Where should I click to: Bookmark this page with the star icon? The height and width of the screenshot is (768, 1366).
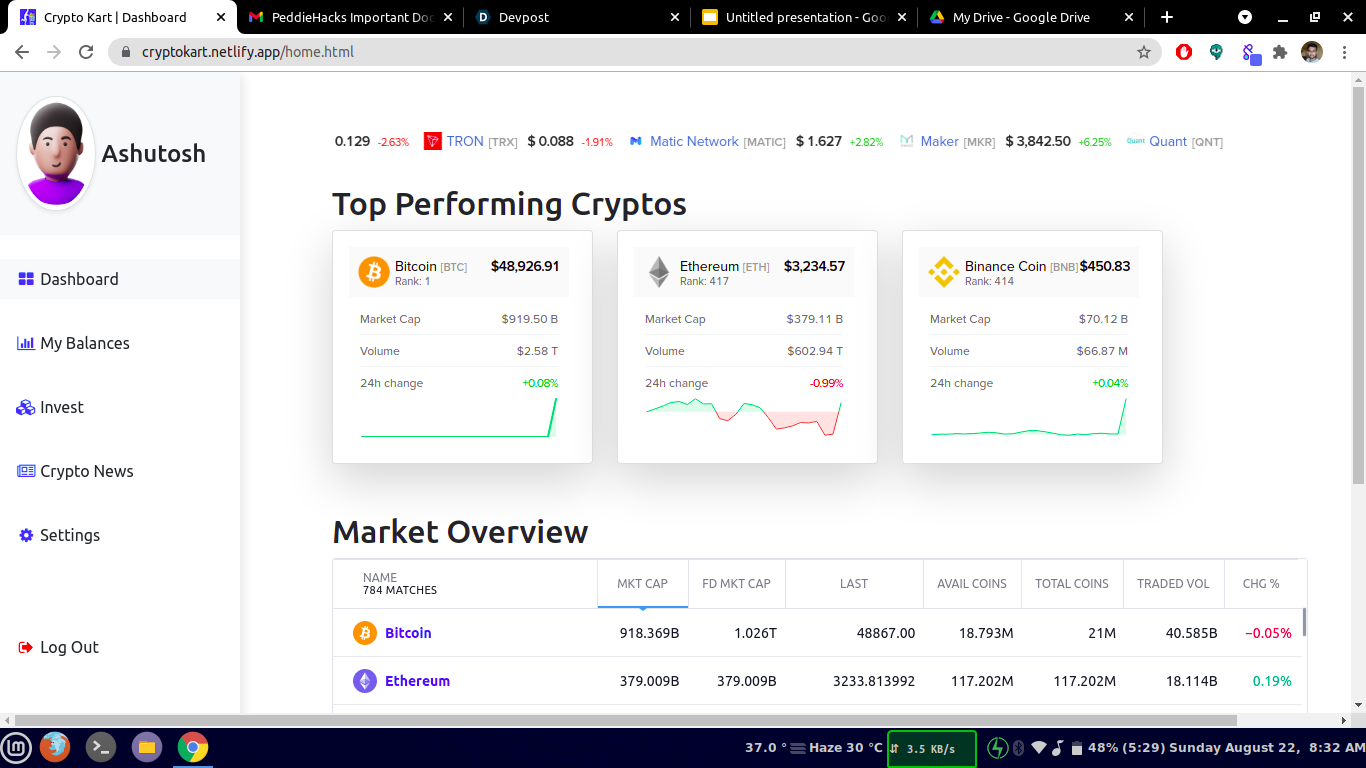(1144, 52)
